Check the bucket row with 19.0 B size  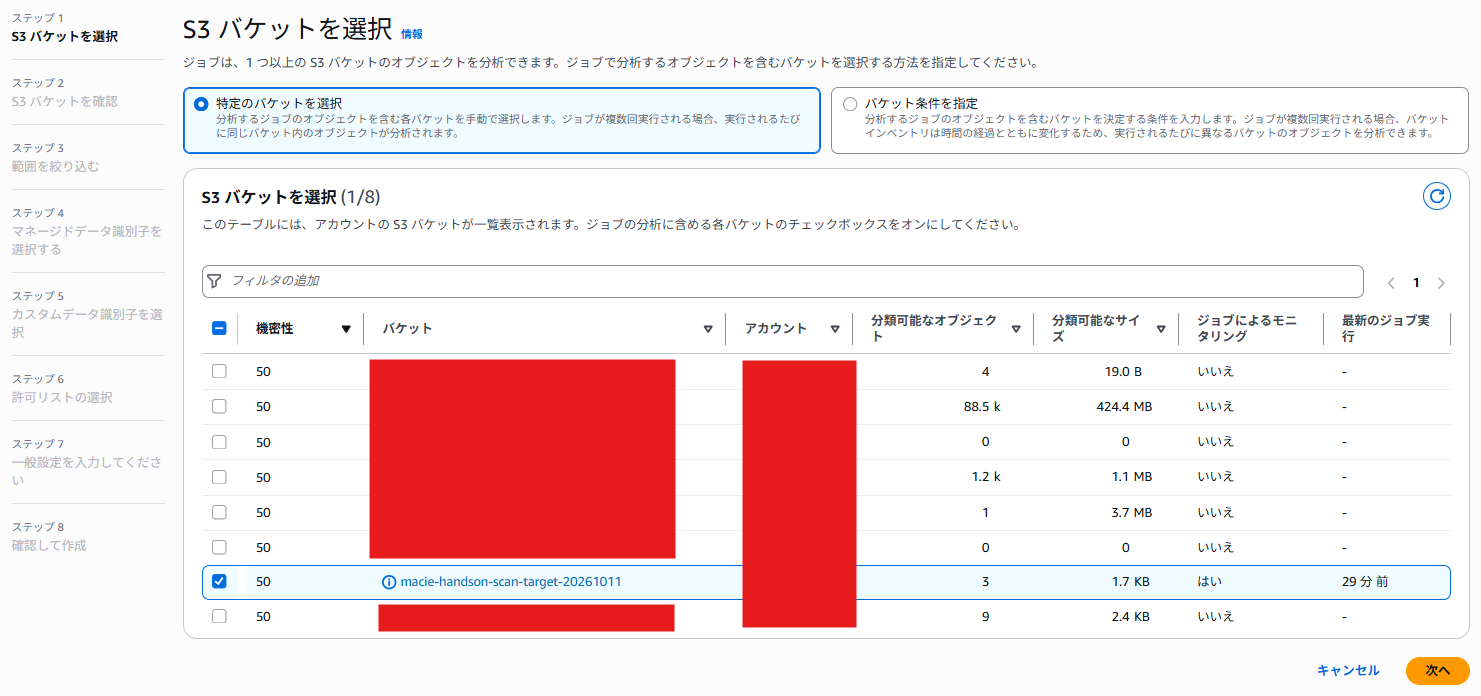(x=220, y=371)
